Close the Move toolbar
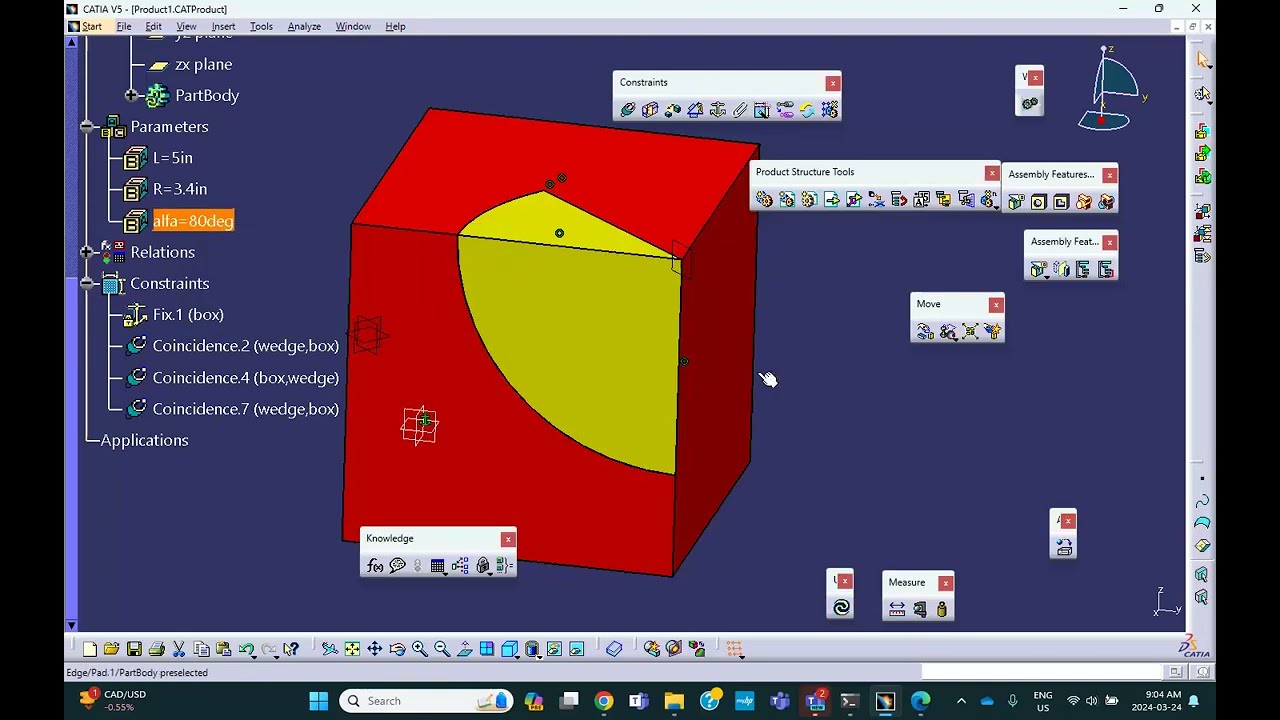Viewport: 1280px width, 720px height. point(995,305)
